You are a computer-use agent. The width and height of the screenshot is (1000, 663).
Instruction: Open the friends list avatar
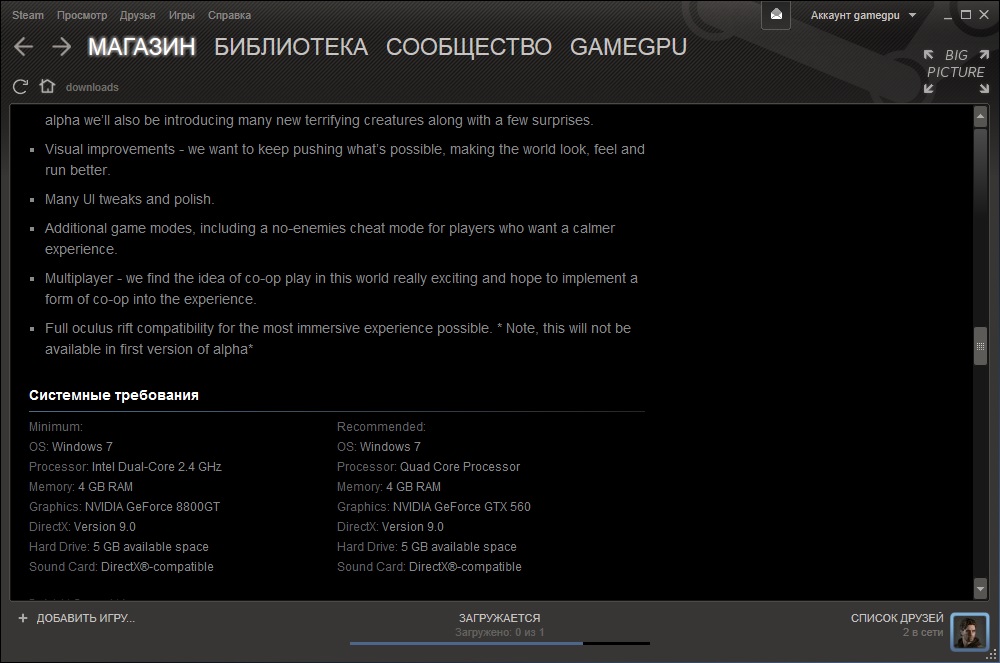tap(969, 632)
